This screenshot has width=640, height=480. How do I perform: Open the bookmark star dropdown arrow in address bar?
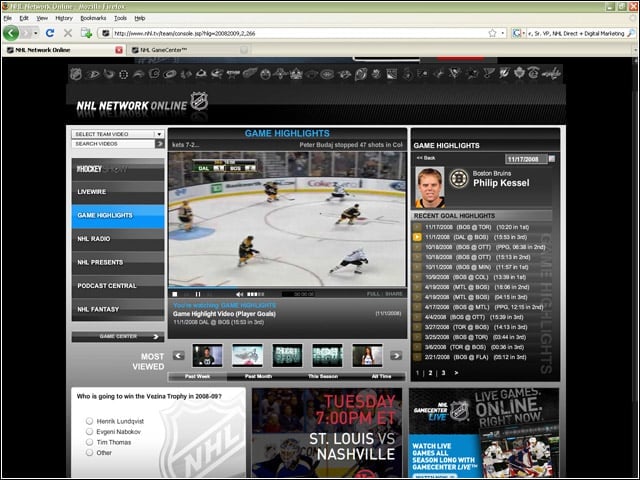click(x=502, y=33)
